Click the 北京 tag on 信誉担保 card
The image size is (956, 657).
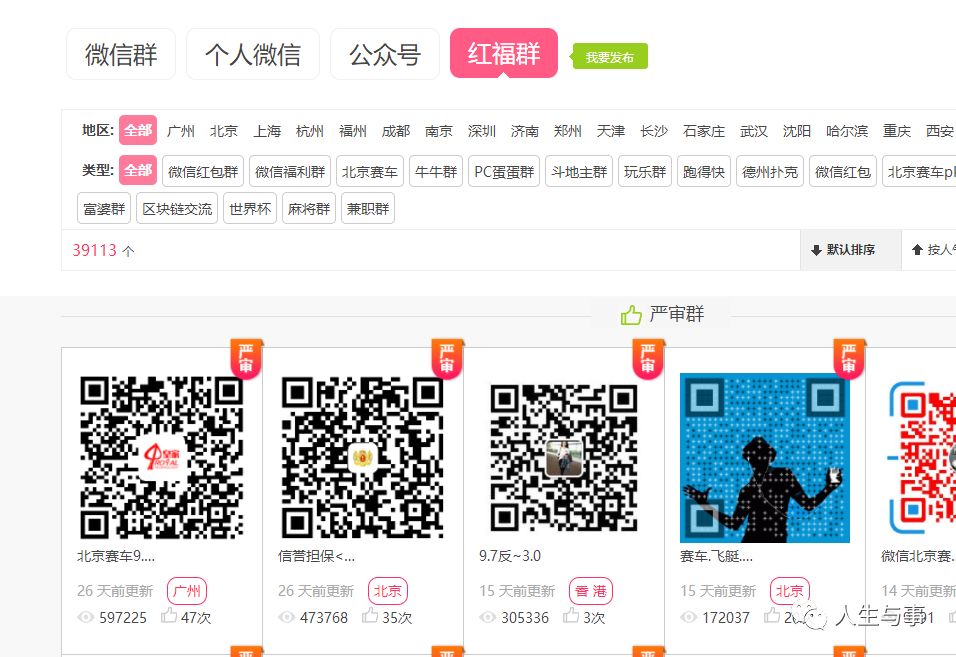click(x=388, y=591)
